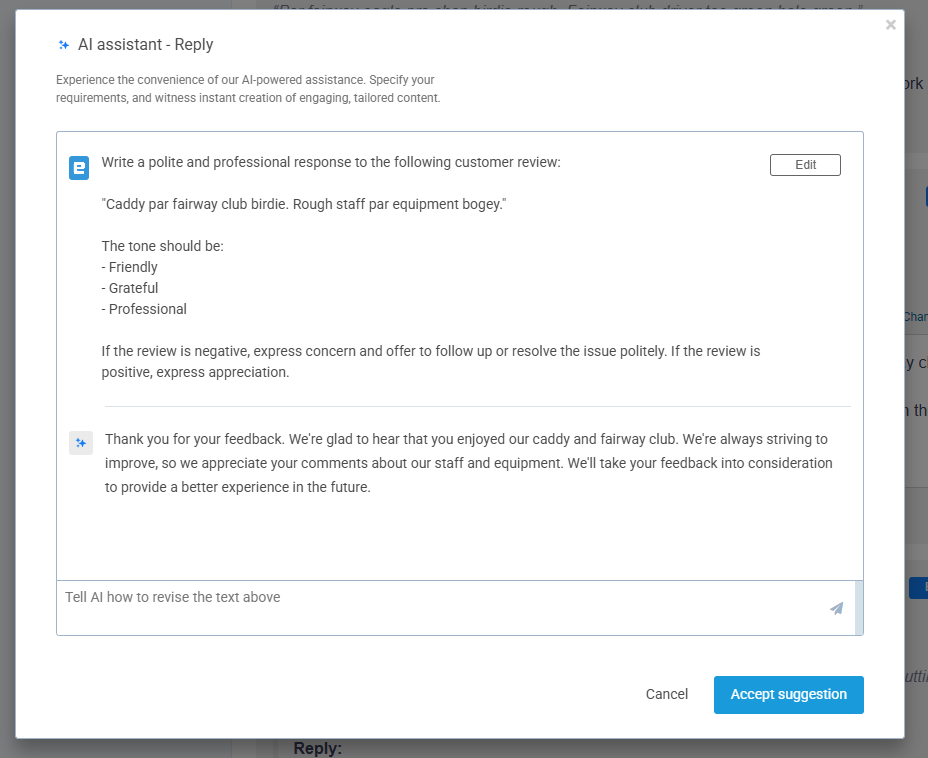Click 'Experience the convenience' description text
Image resolution: width=928 pixels, height=758 pixels.
coord(248,89)
